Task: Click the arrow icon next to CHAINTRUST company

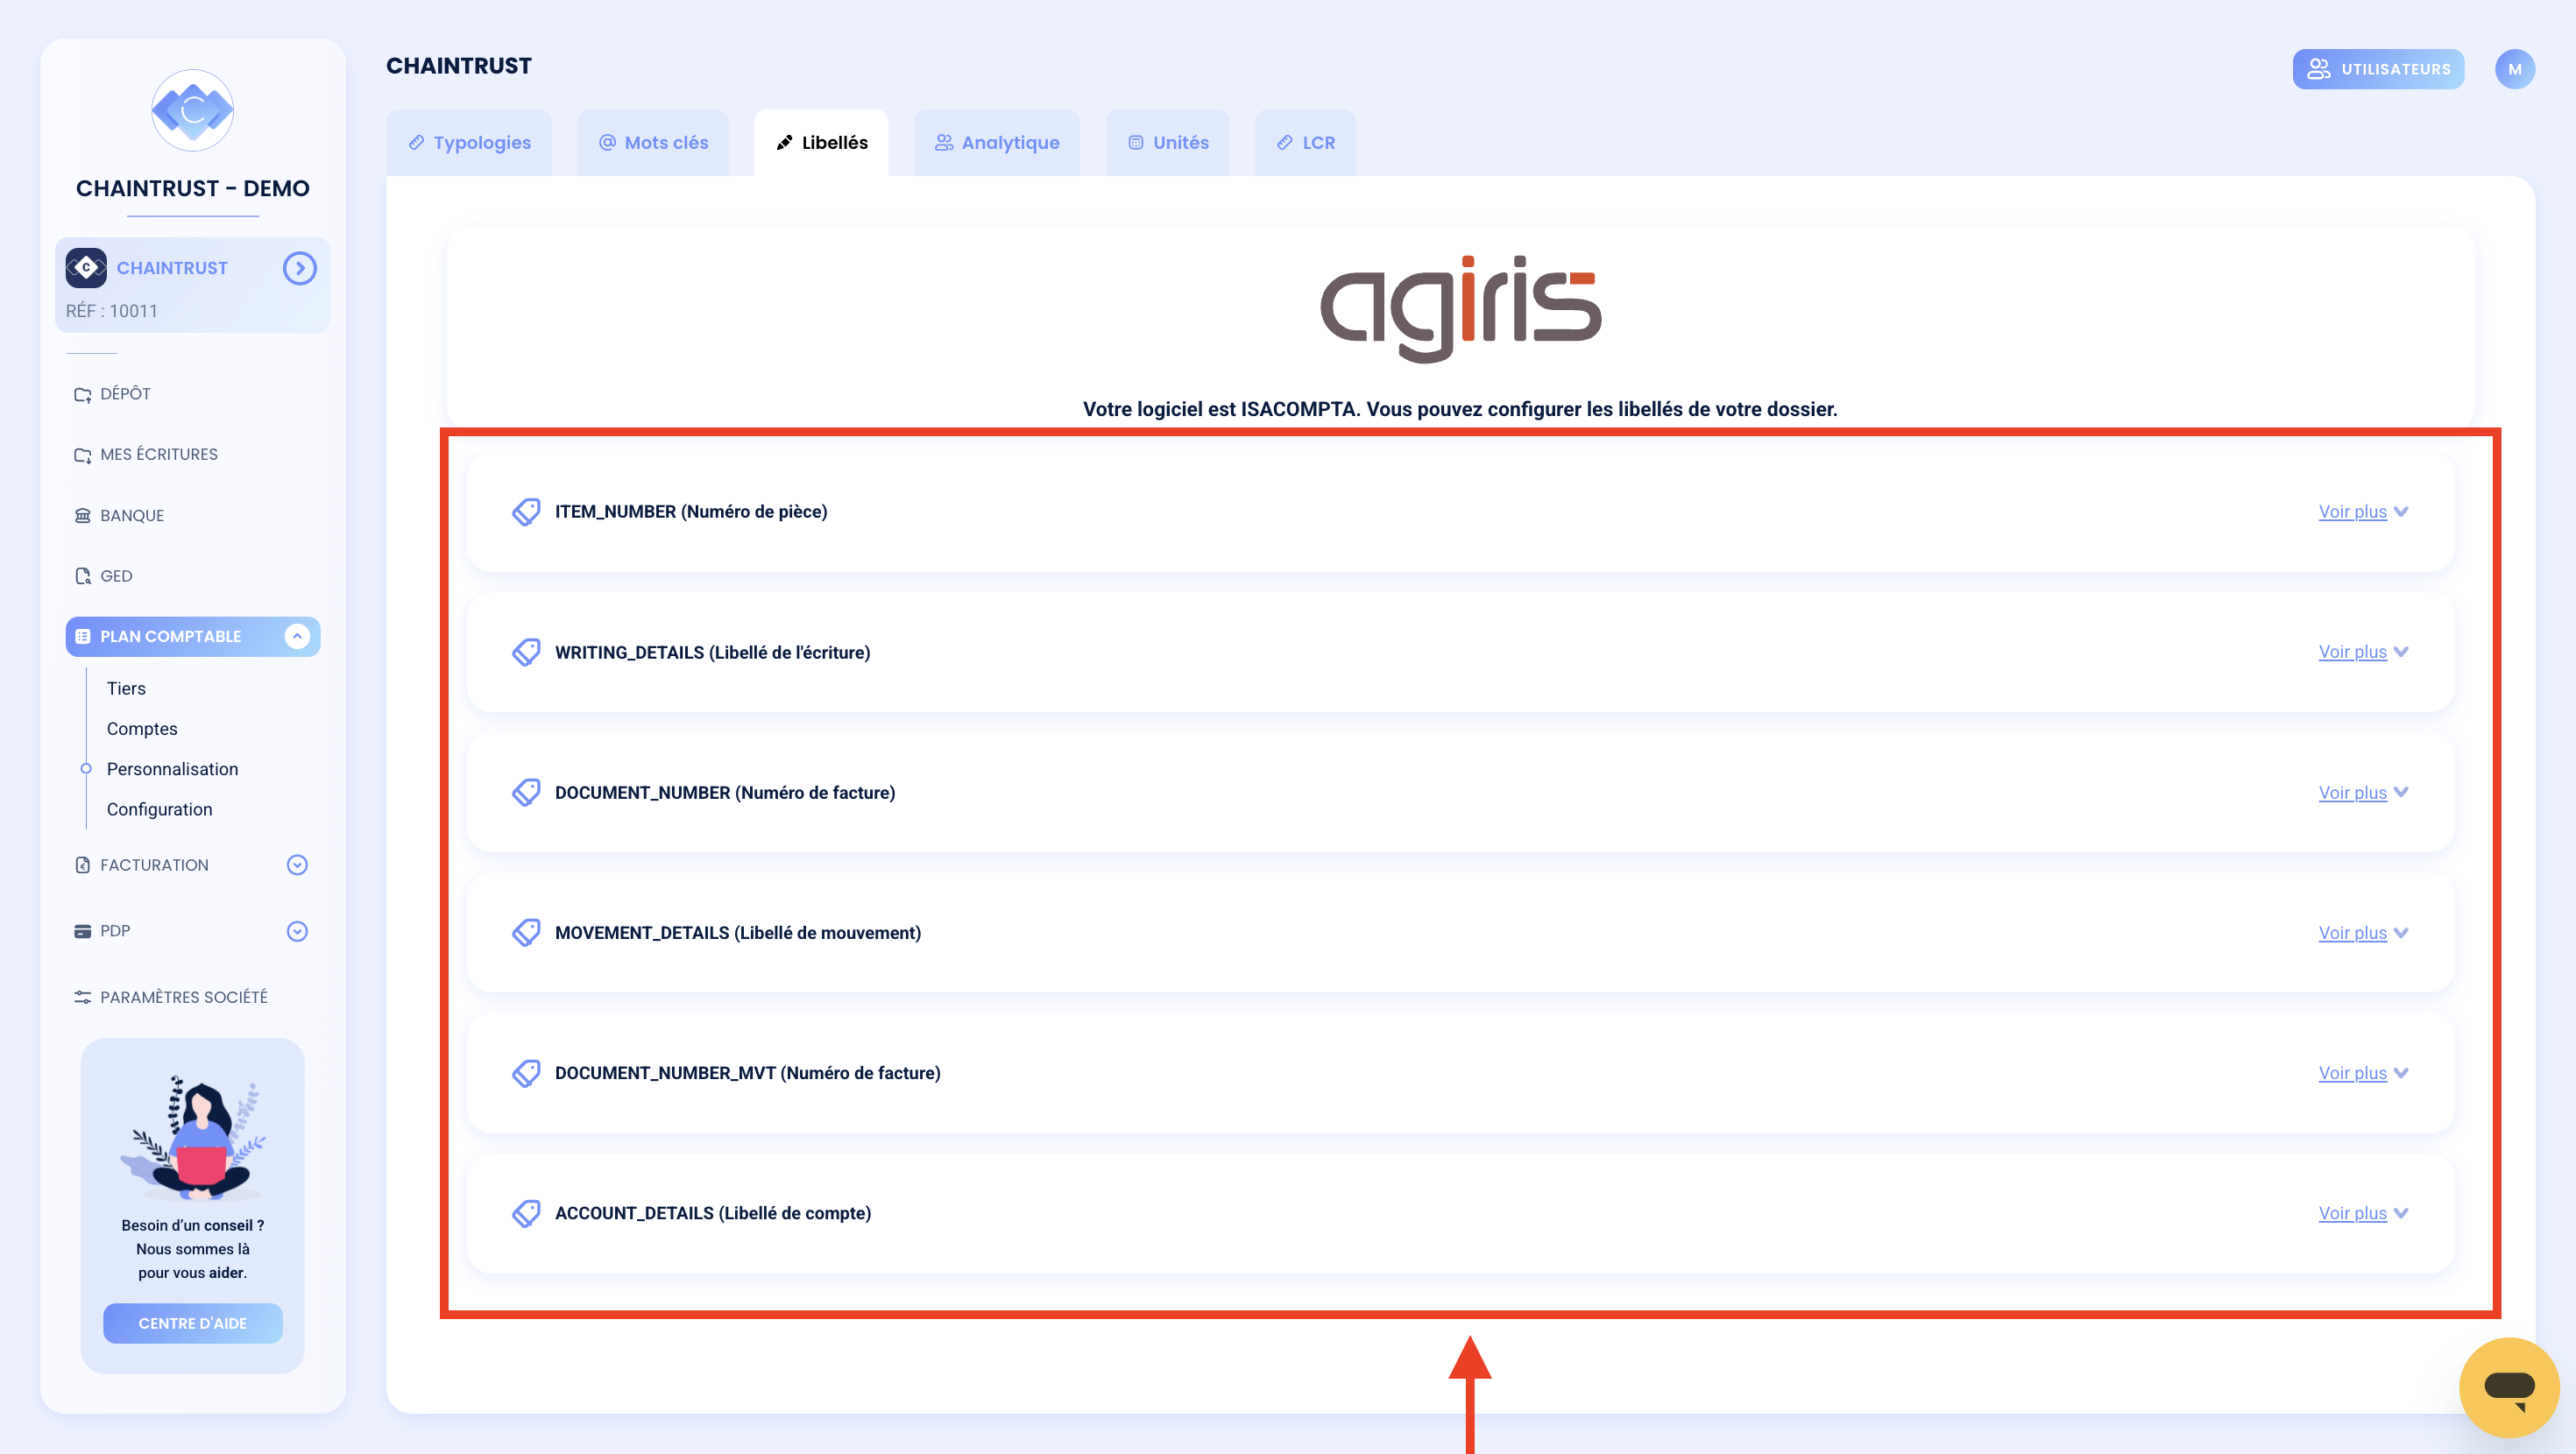Action: (x=299, y=268)
